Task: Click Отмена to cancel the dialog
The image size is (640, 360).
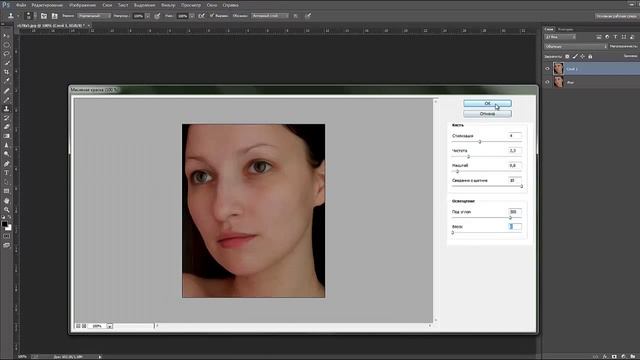Action: (x=487, y=114)
